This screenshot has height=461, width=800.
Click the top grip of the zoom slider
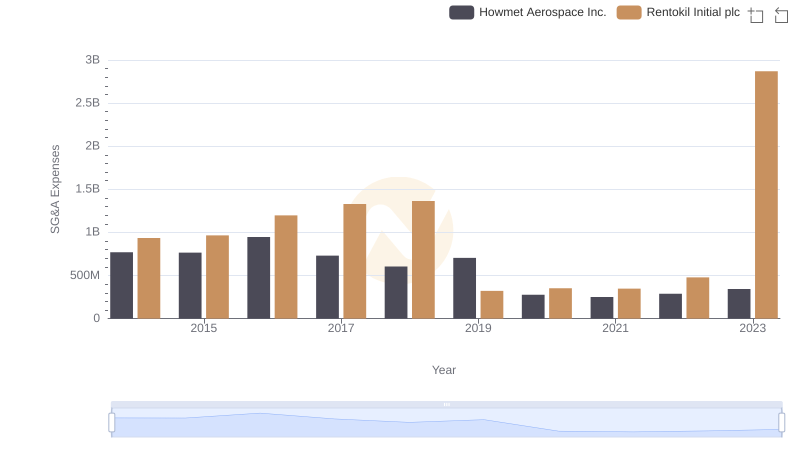click(x=446, y=404)
